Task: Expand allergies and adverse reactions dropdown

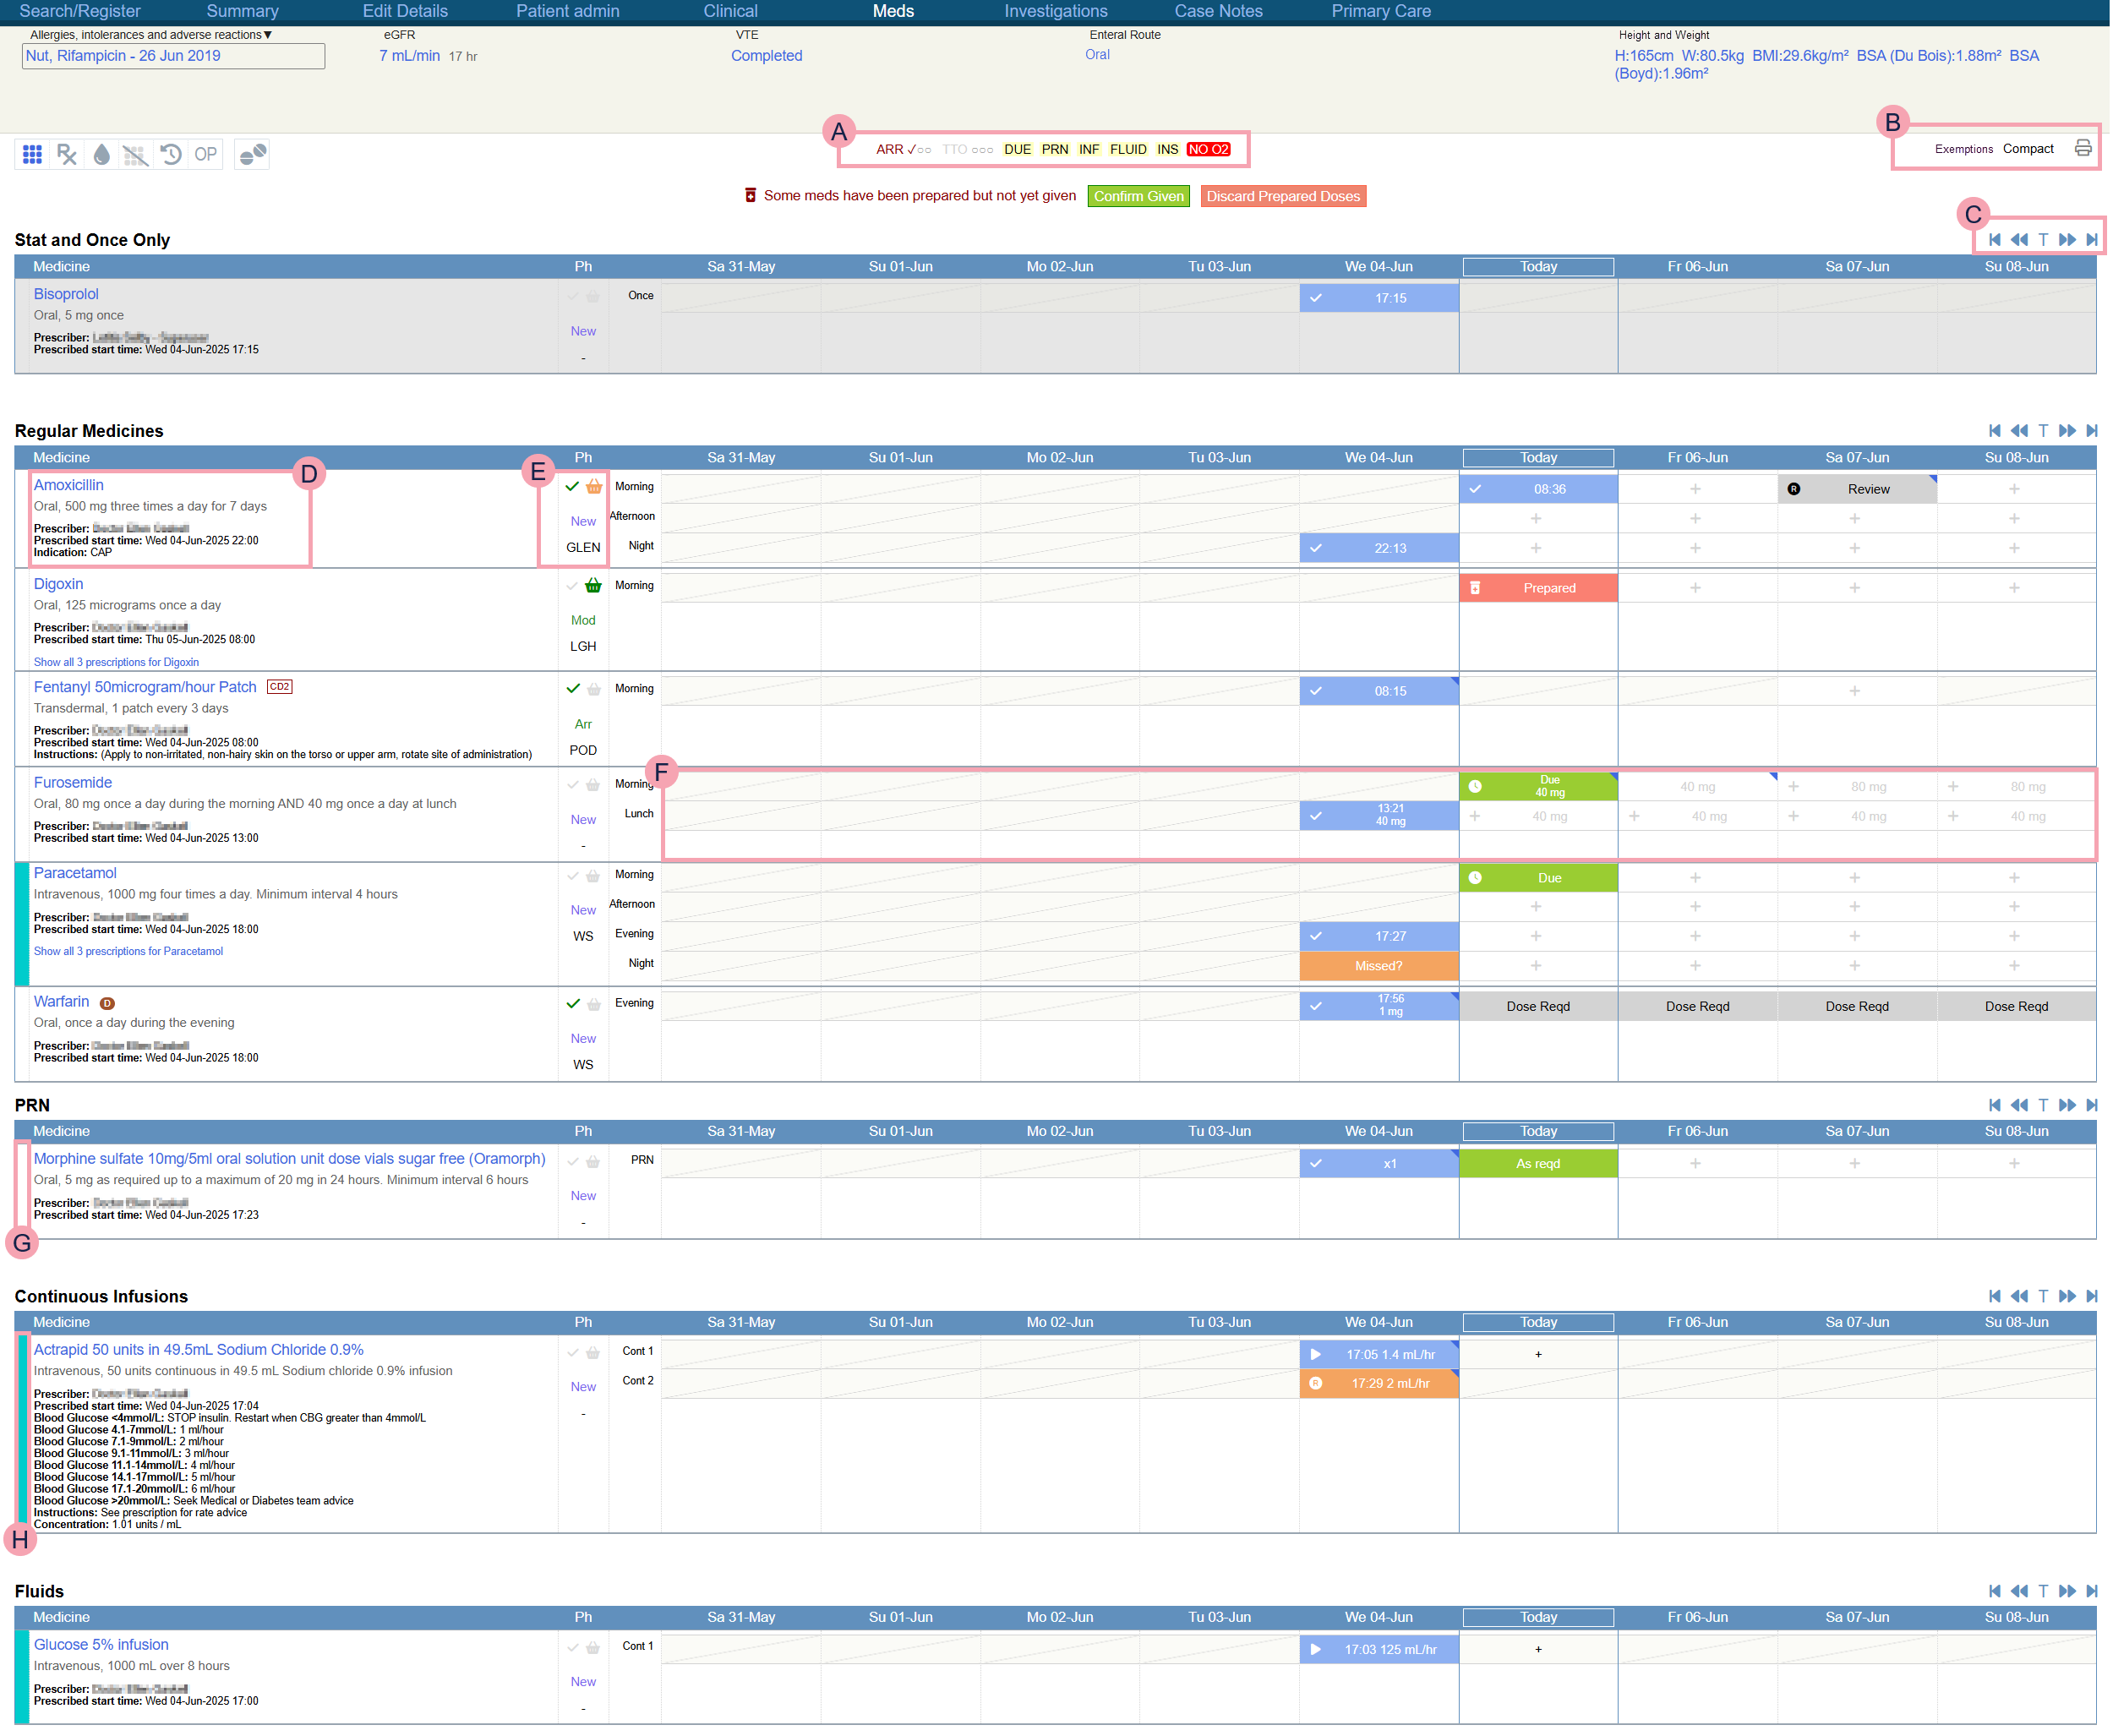Action: (268, 35)
